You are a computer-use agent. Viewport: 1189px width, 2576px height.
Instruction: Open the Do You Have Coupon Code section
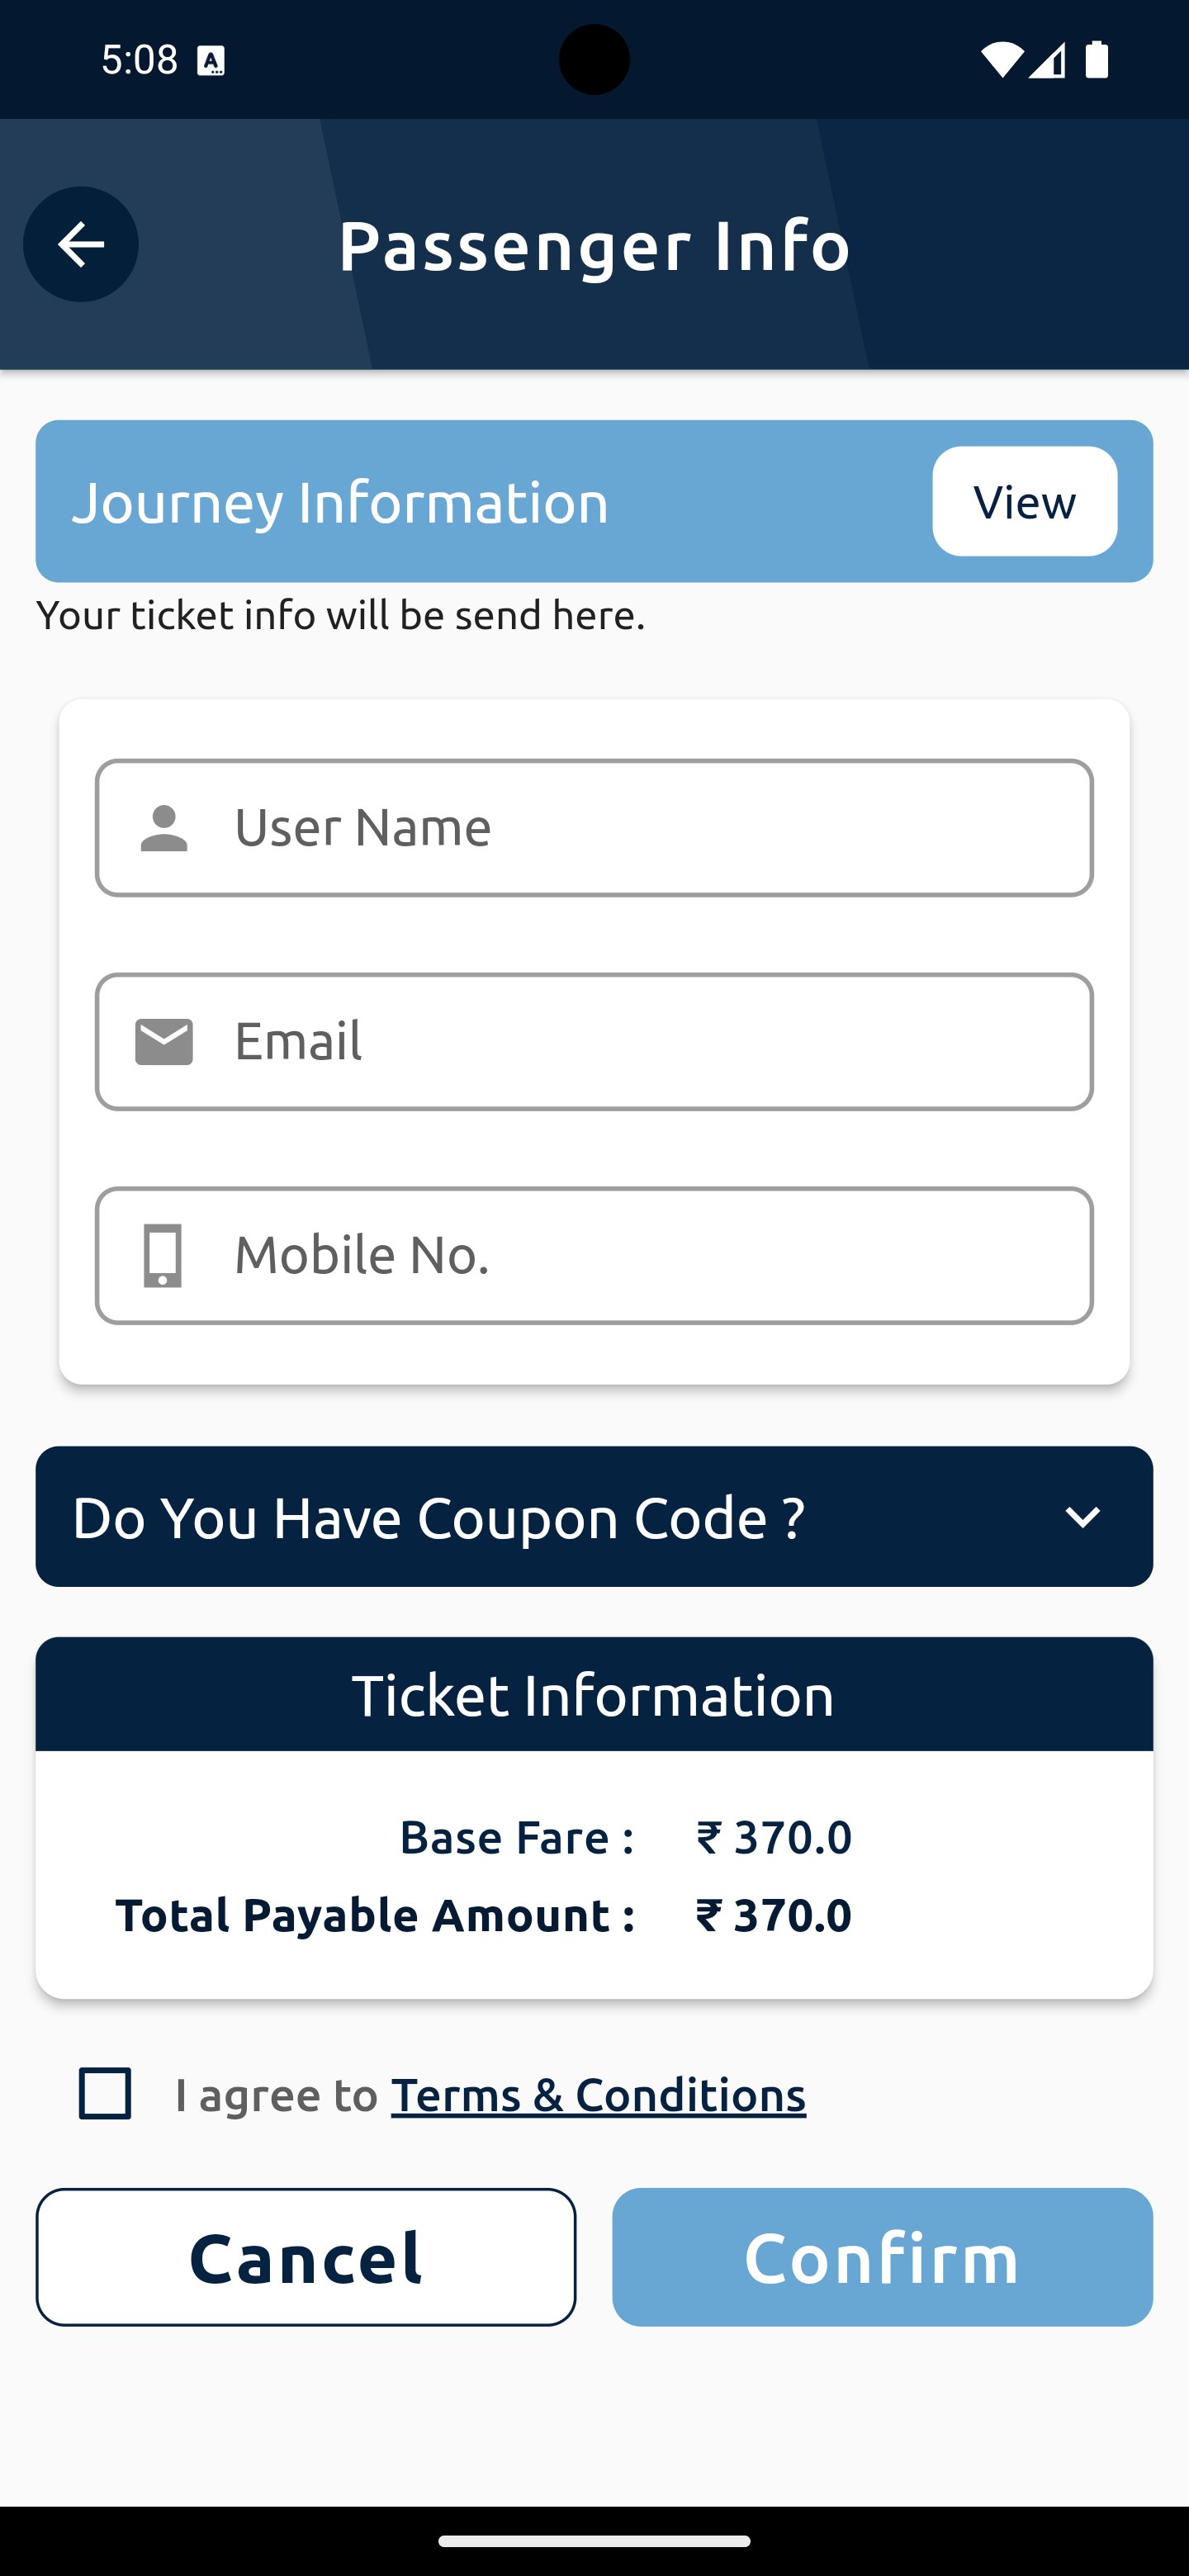click(440, 1517)
